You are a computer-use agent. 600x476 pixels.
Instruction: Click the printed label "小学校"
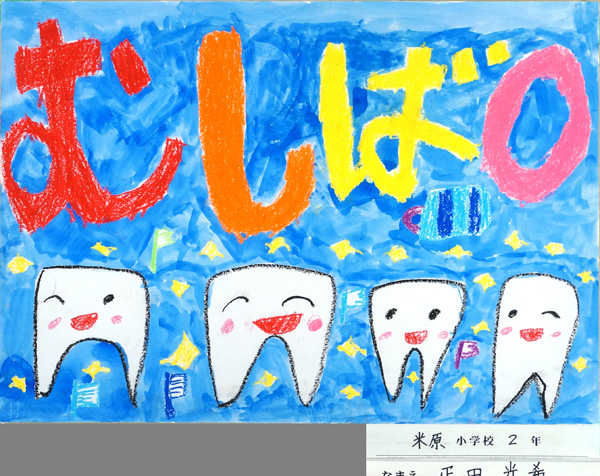[474, 441]
